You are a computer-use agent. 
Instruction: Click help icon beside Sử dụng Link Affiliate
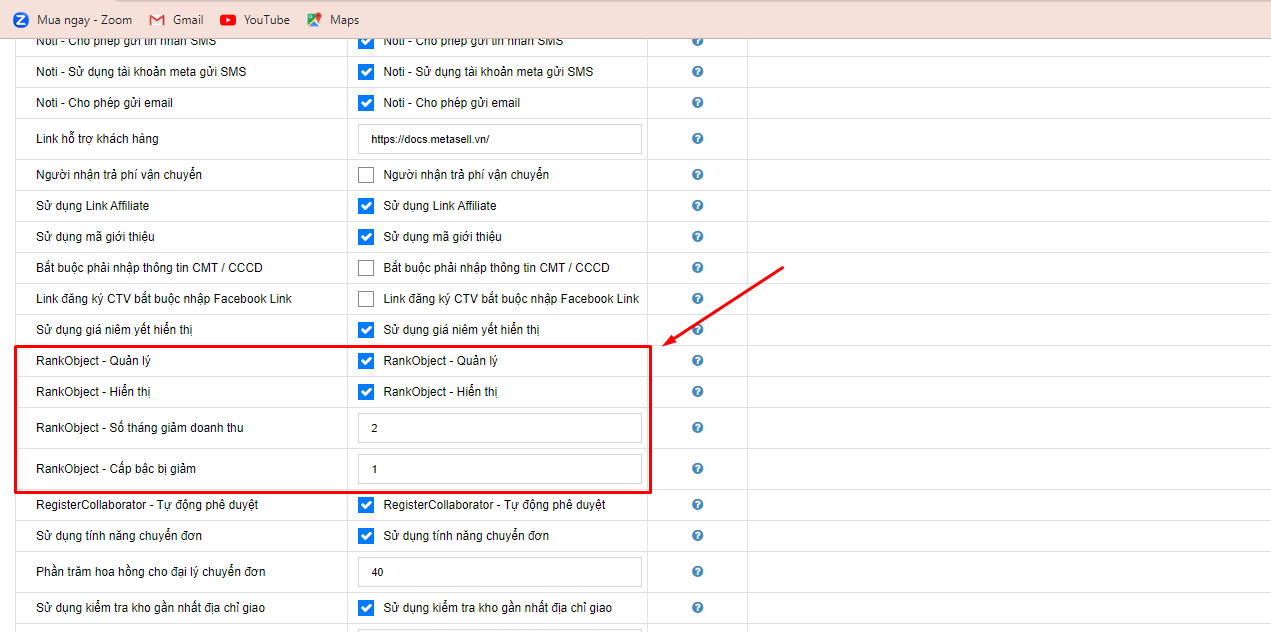click(x=697, y=206)
